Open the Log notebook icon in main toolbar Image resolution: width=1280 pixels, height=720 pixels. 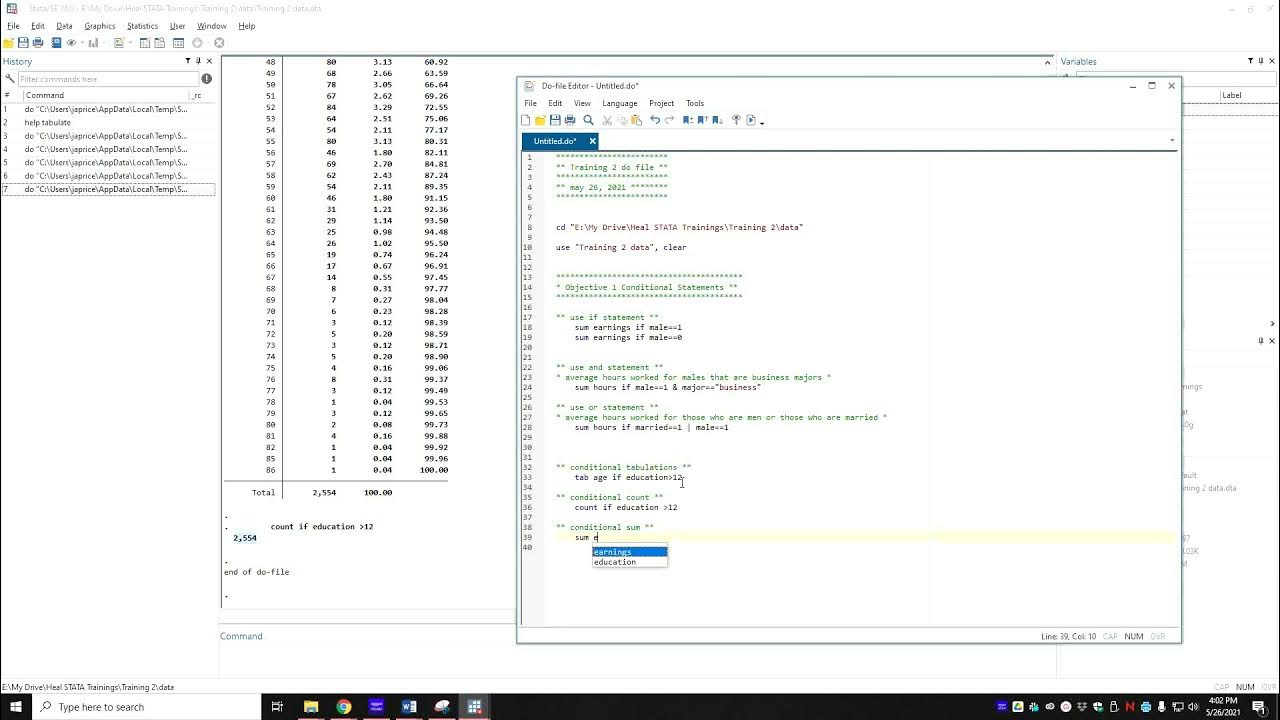pyautogui.click(x=56, y=43)
